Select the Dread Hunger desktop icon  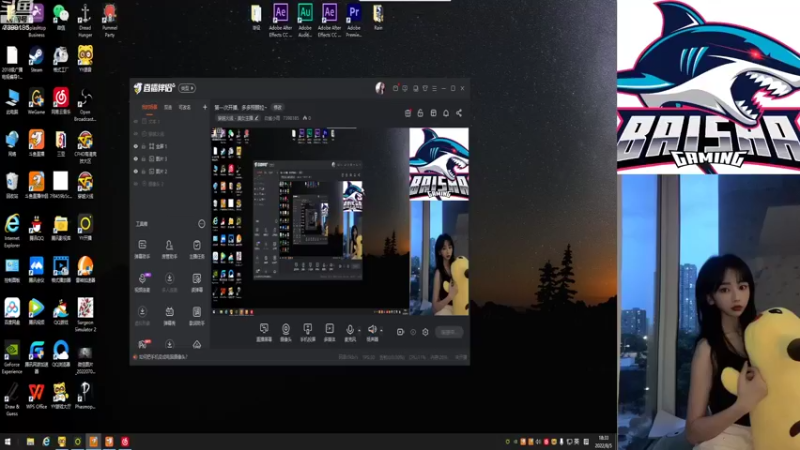pyautogui.click(x=85, y=19)
